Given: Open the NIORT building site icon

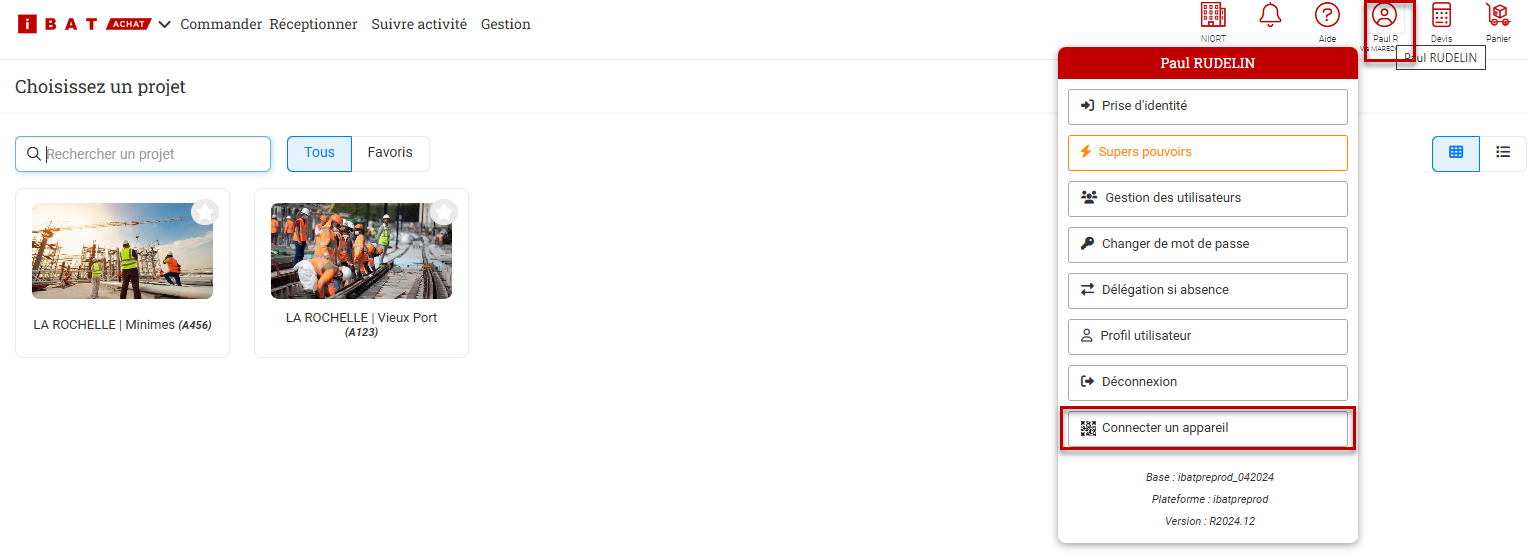Looking at the screenshot, I should 1212,16.
